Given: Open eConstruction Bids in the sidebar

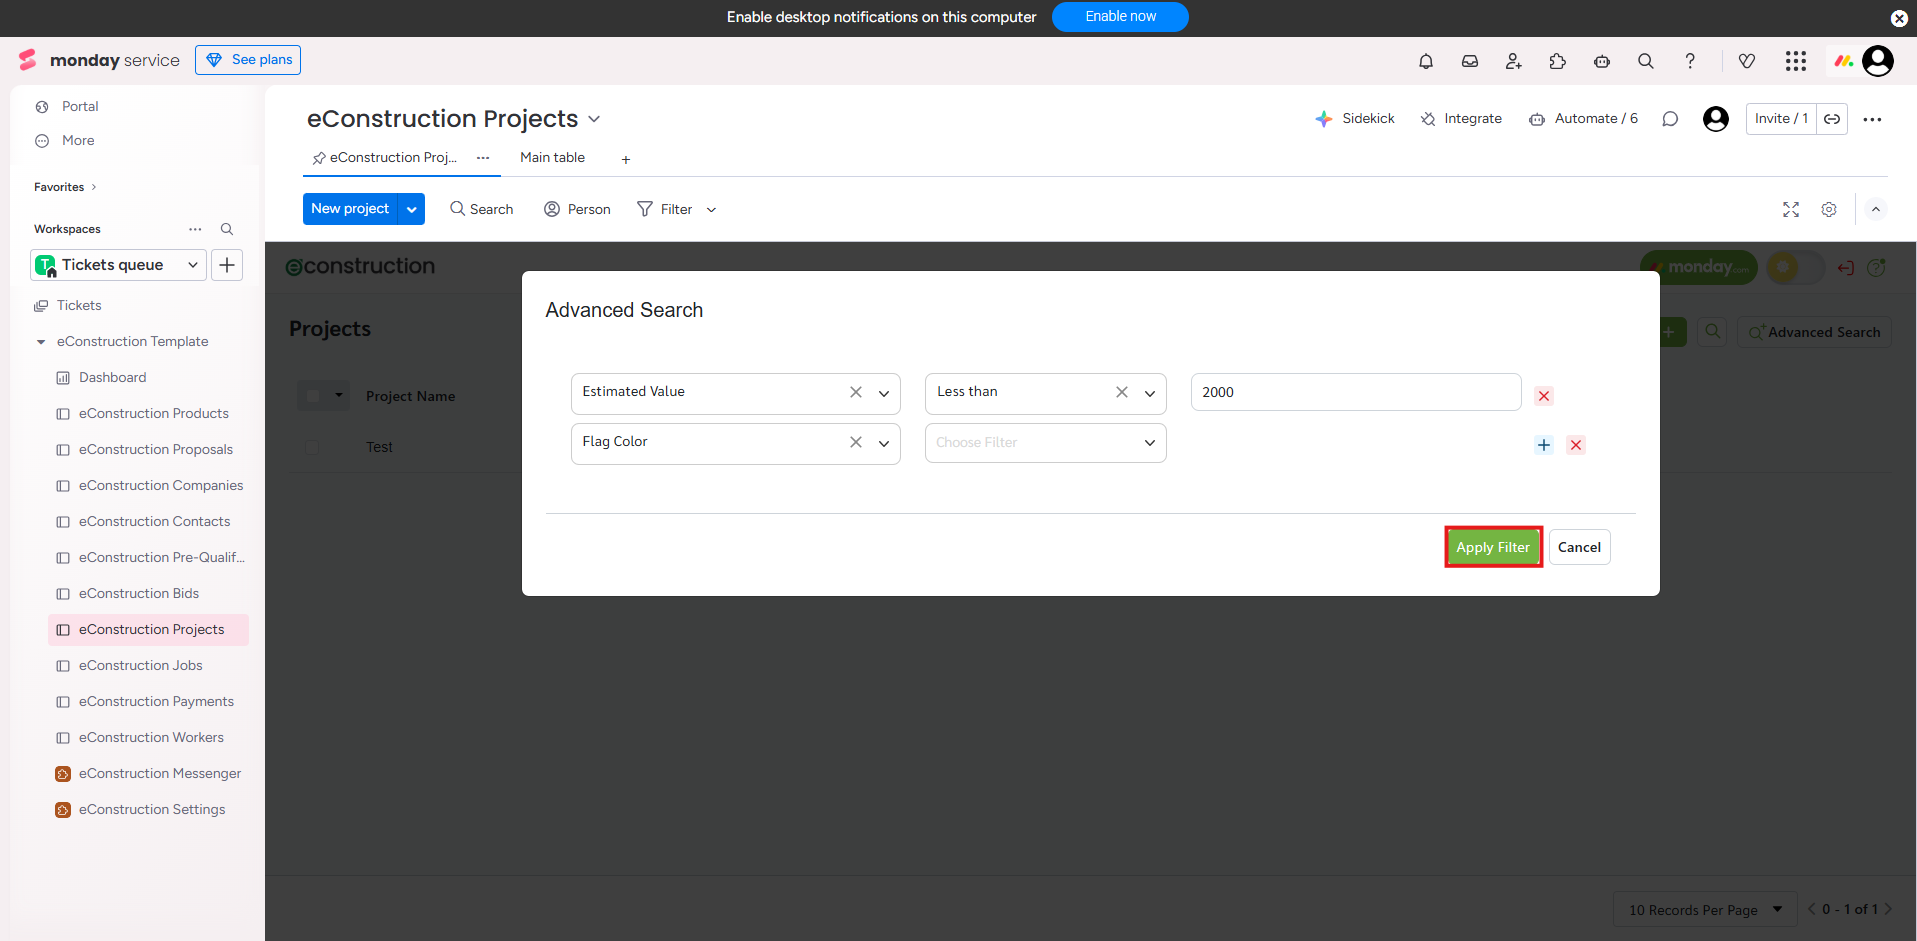Looking at the screenshot, I should [x=139, y=594].
